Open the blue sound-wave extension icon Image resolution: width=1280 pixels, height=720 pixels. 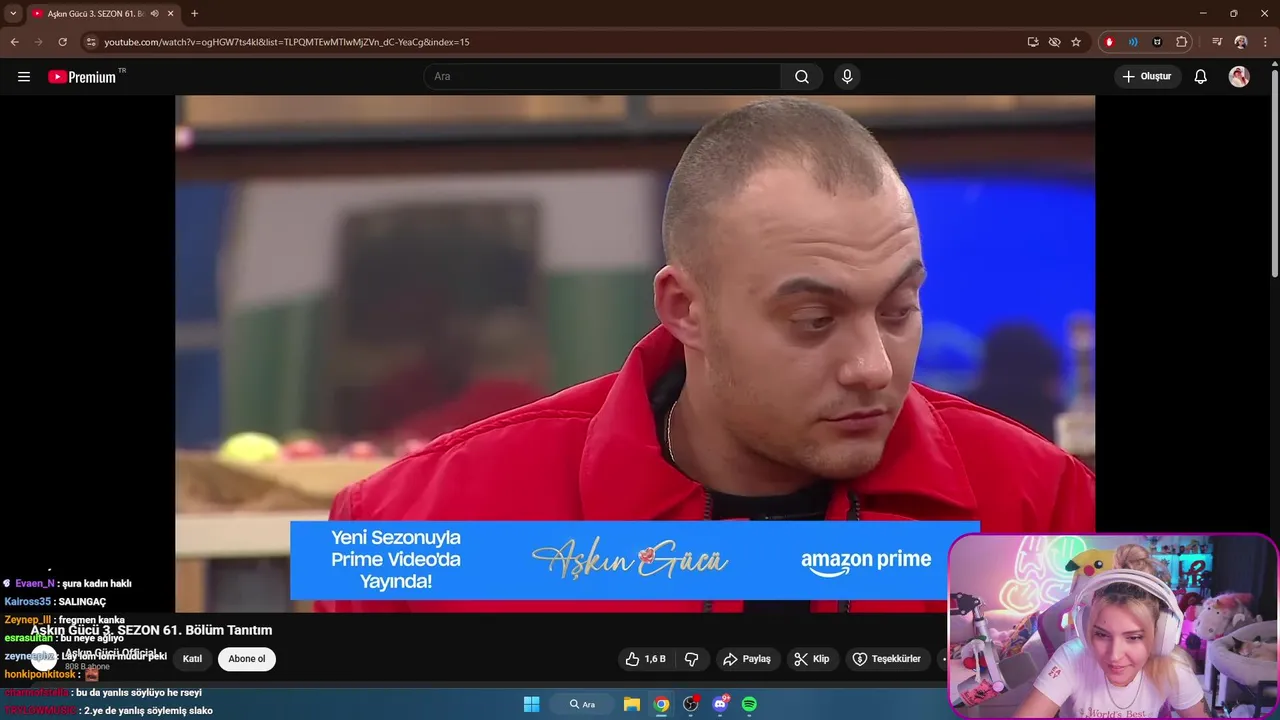[x=1133, y=42]
